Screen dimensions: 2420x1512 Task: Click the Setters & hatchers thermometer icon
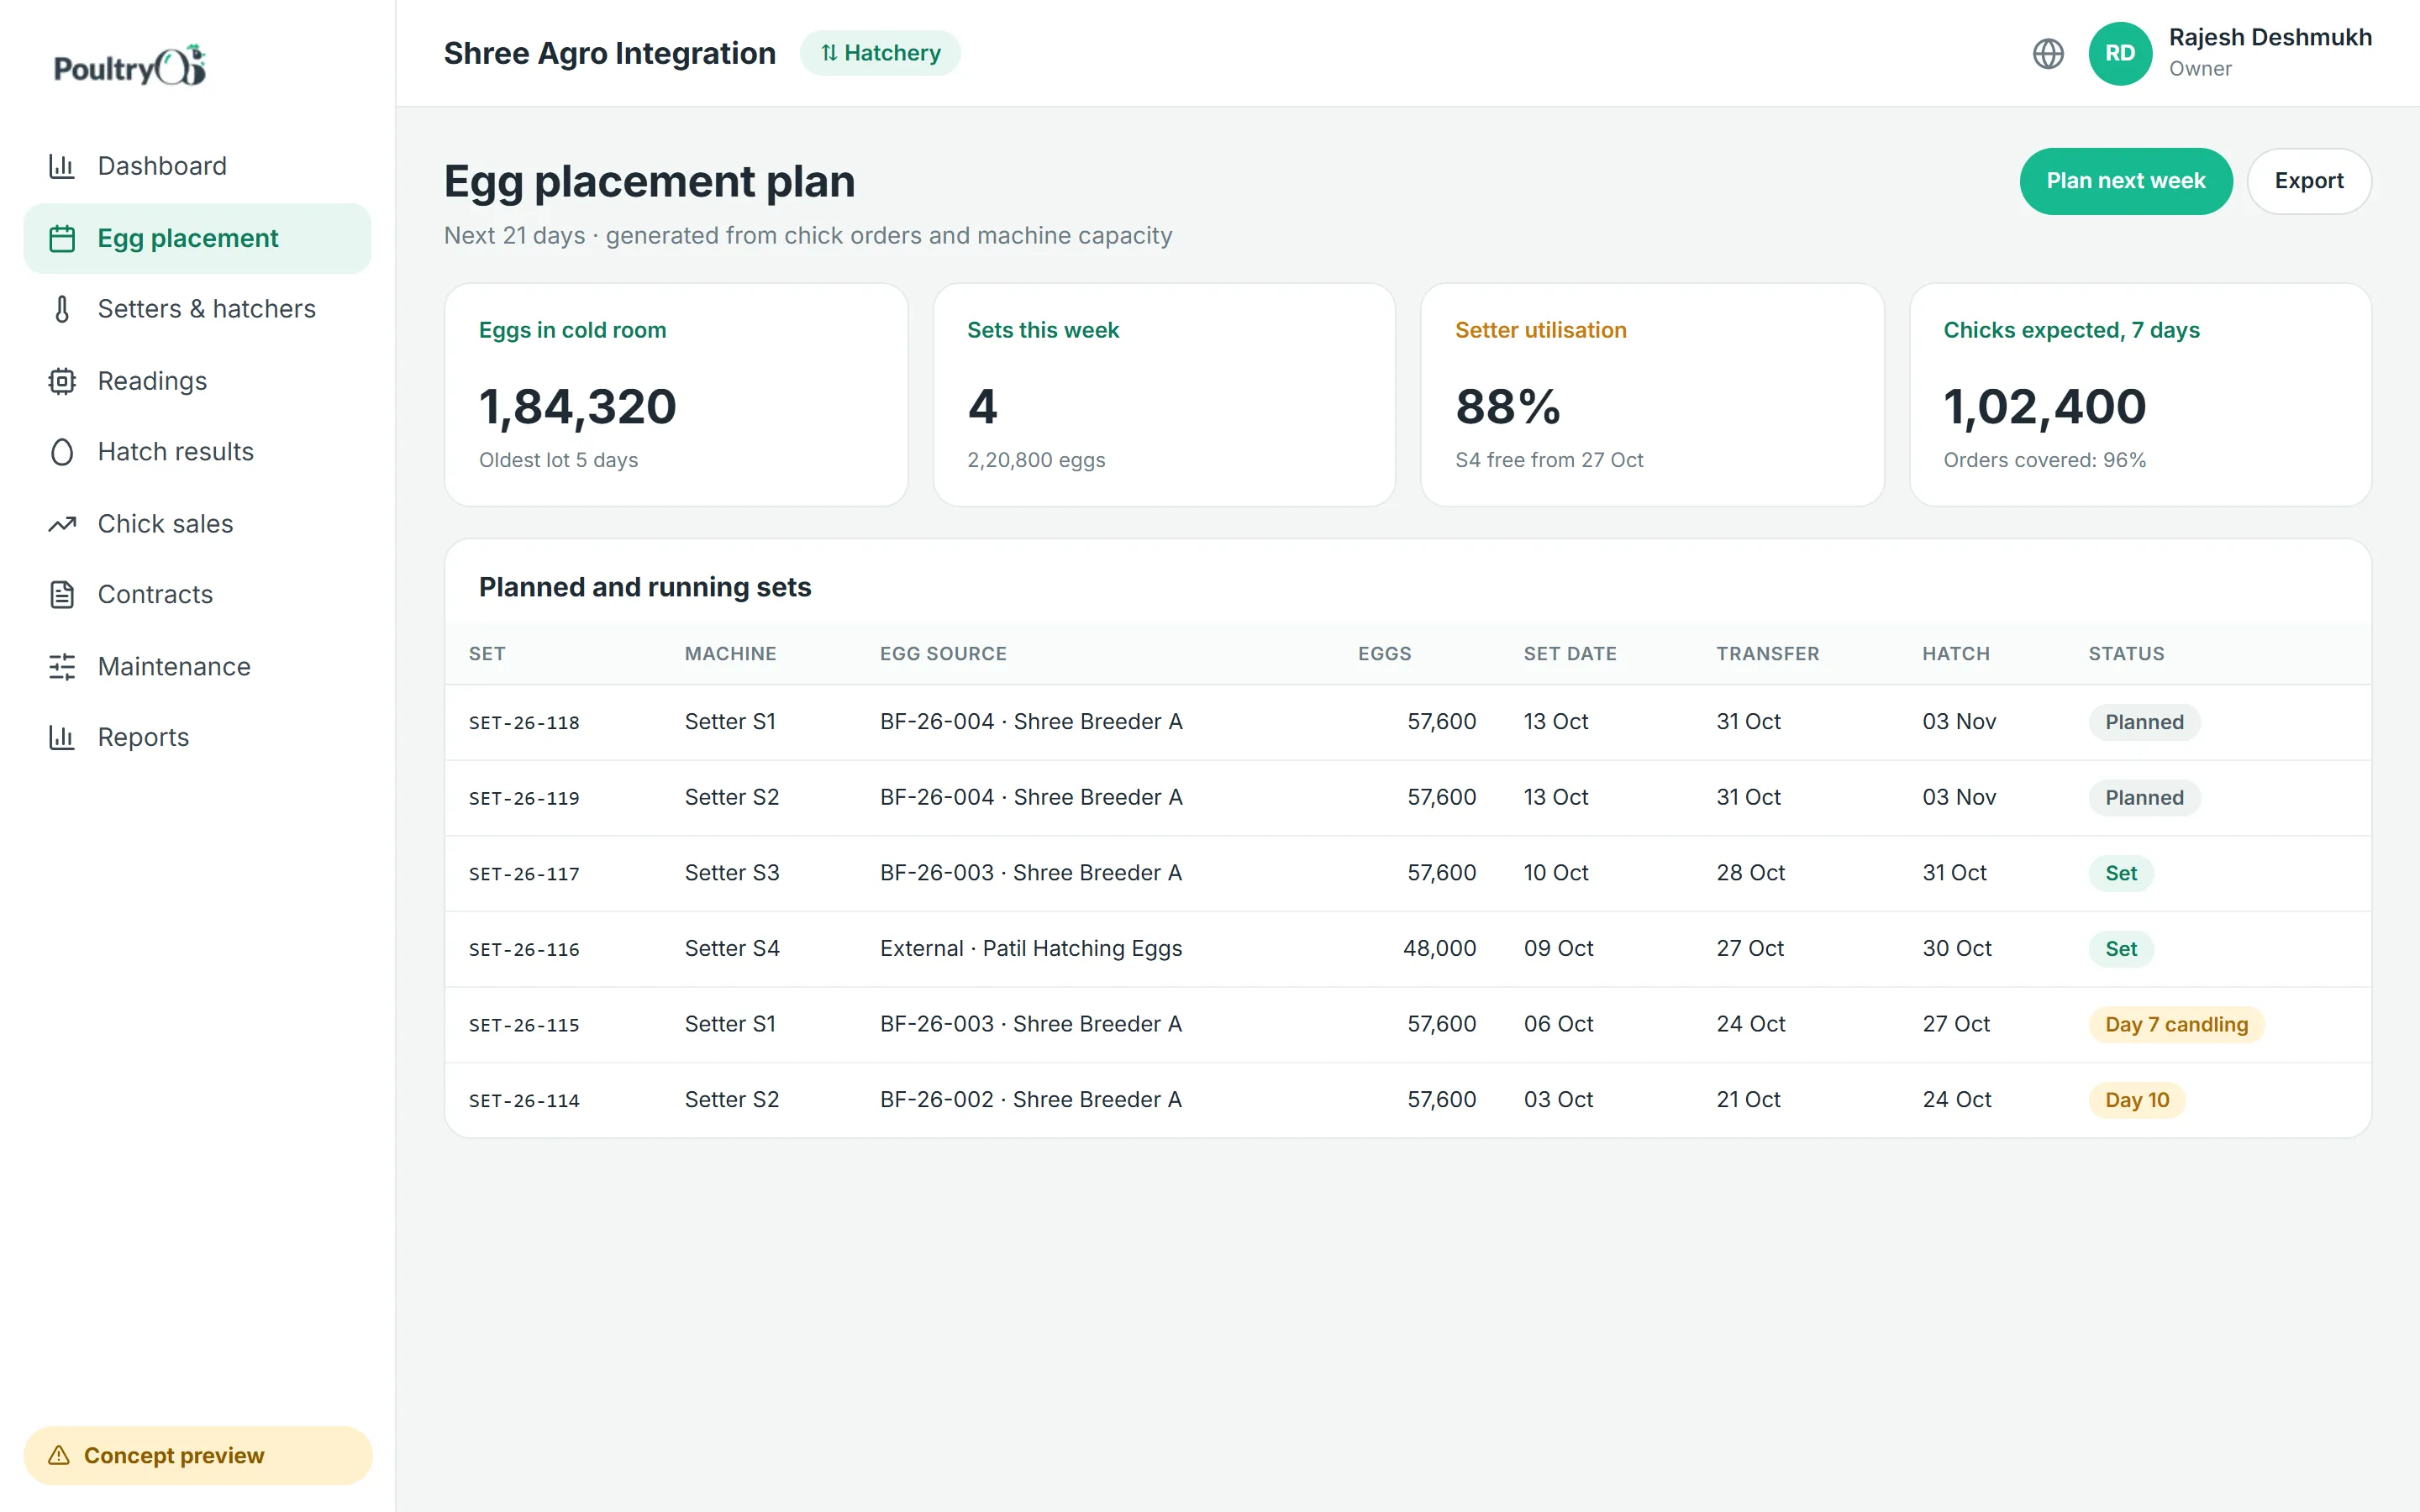click(x=62, y=309)
